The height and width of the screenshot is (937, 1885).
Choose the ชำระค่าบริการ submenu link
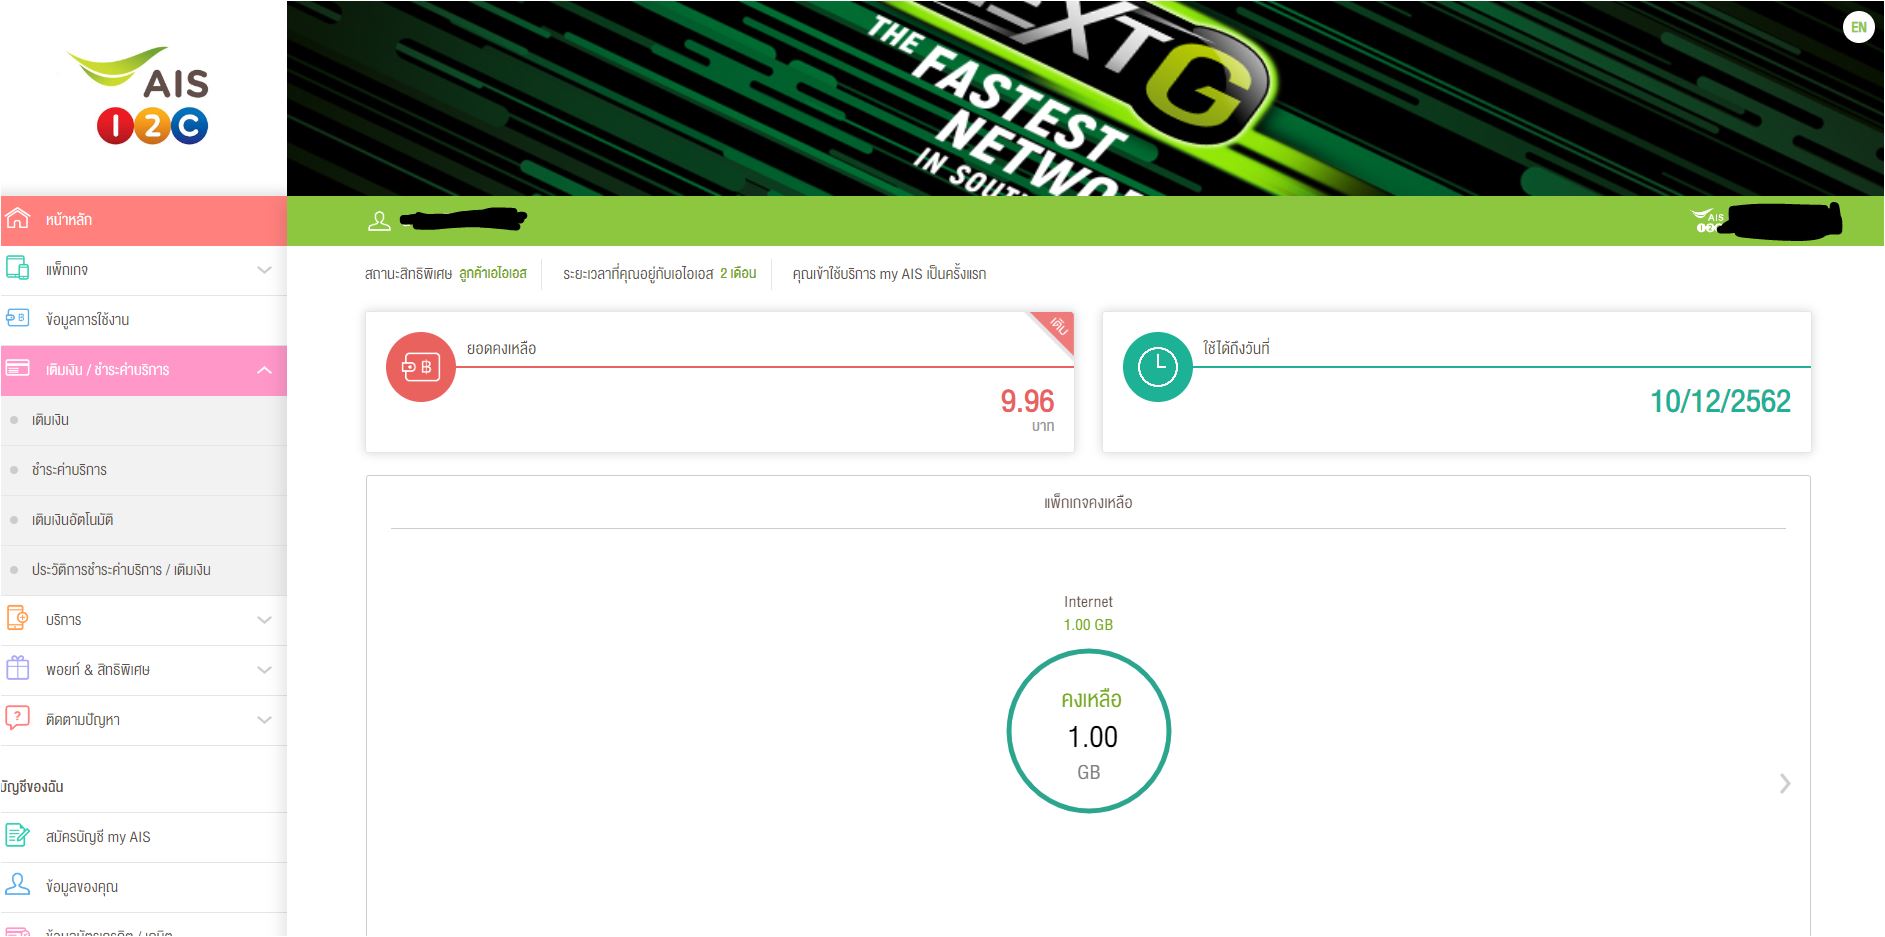tap(69, 470)
